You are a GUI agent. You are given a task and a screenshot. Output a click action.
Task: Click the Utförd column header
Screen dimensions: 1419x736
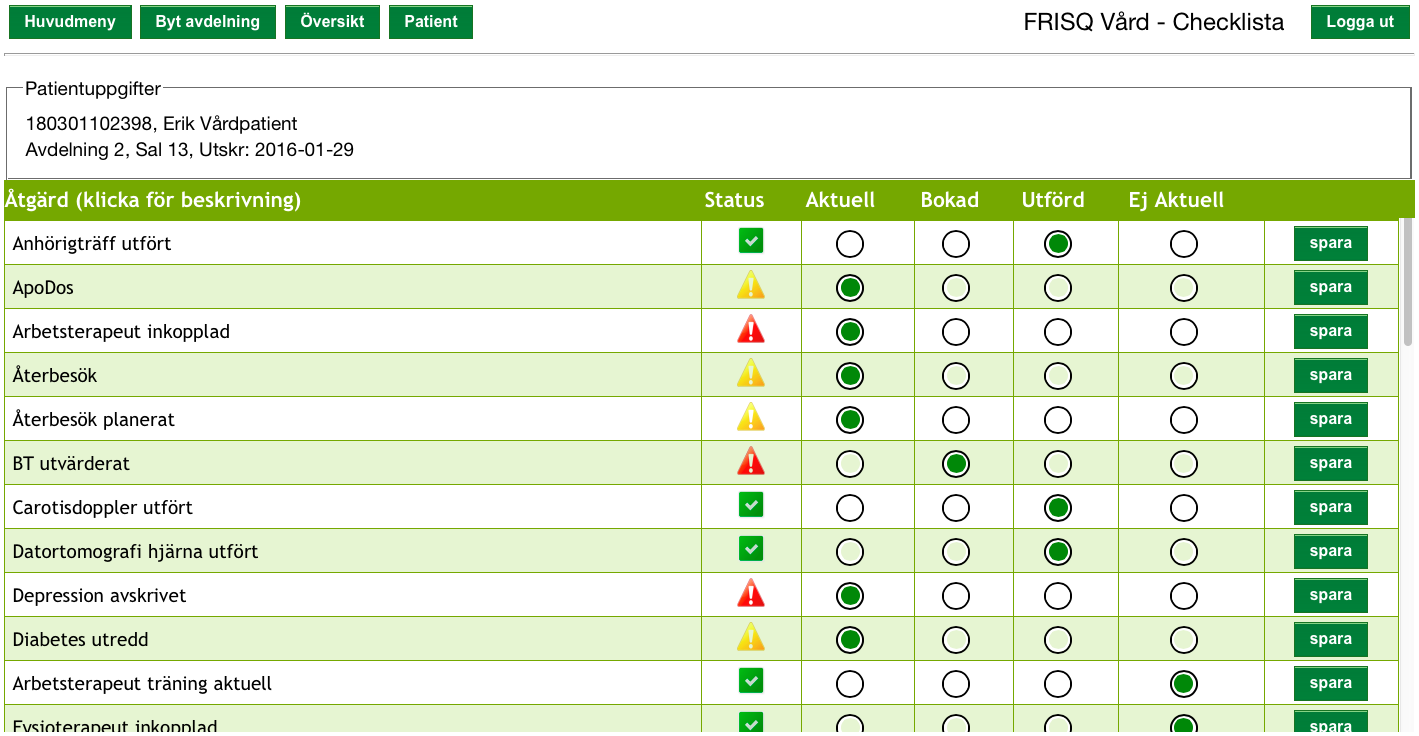[x=1053, y=200]
